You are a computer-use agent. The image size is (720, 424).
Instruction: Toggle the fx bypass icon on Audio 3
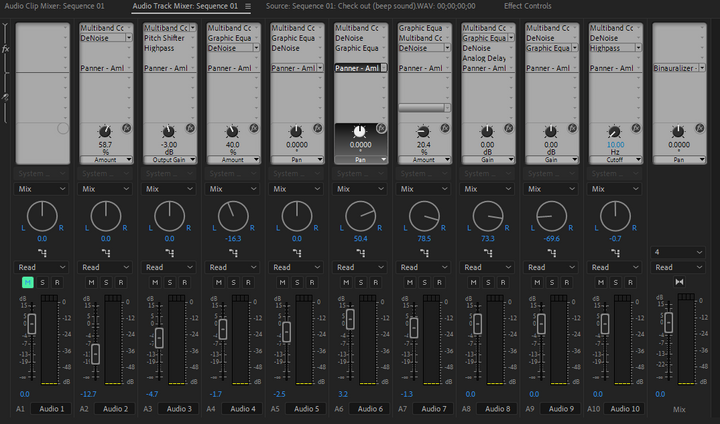[x=190, y=128]
